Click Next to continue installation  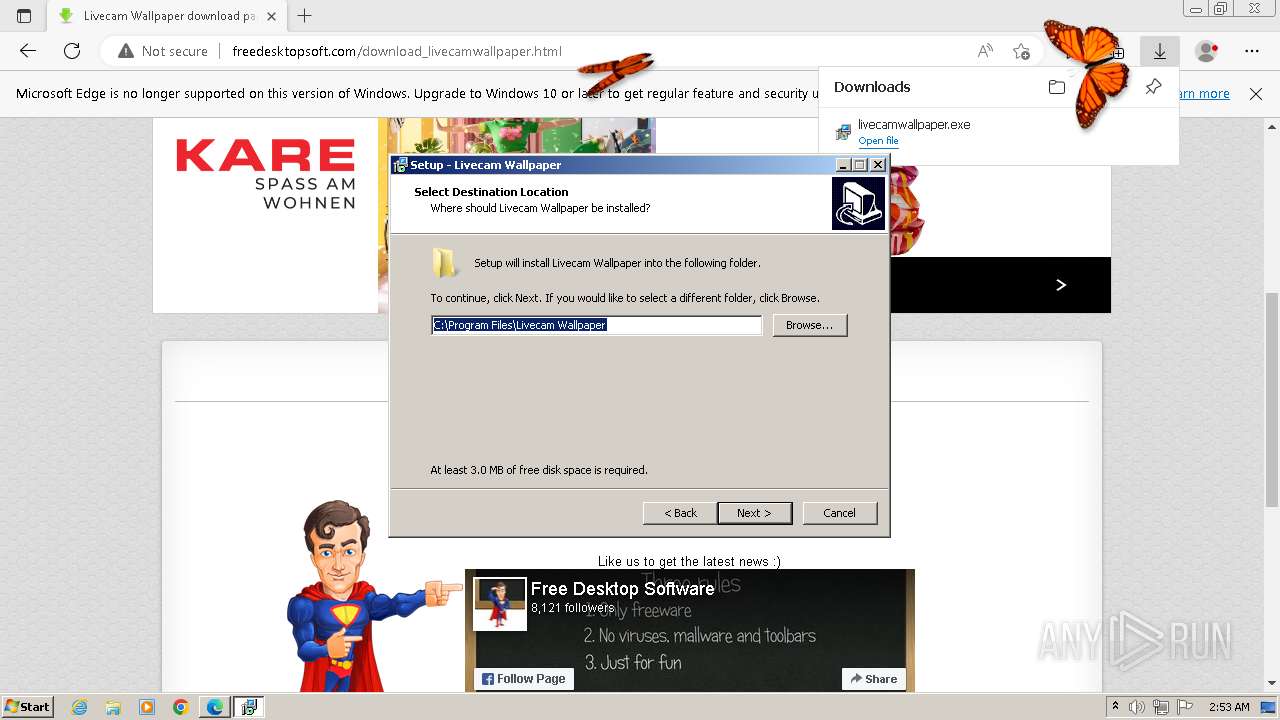pyautogui.click(x=755, y=513)
